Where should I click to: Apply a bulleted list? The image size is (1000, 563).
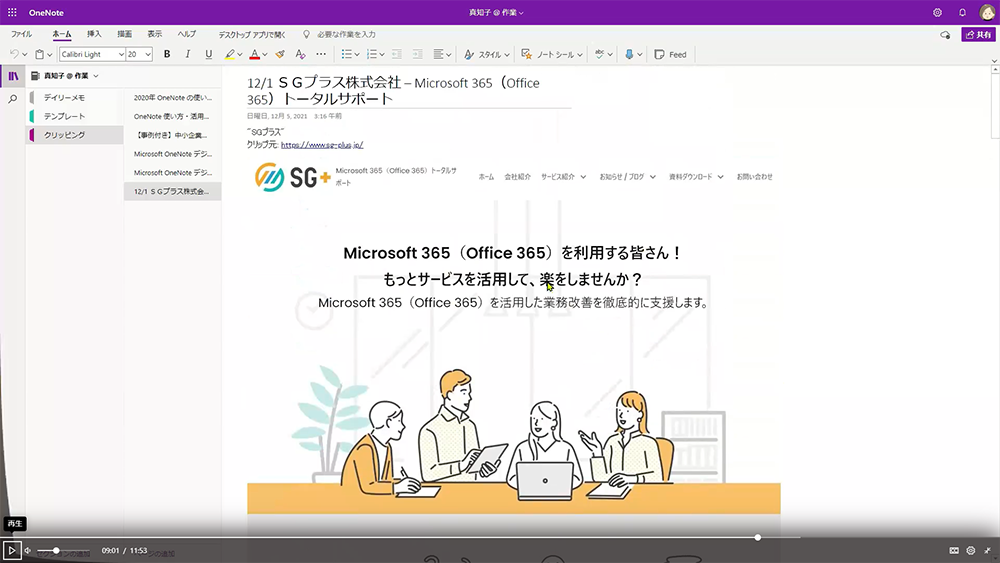point(346,54)
